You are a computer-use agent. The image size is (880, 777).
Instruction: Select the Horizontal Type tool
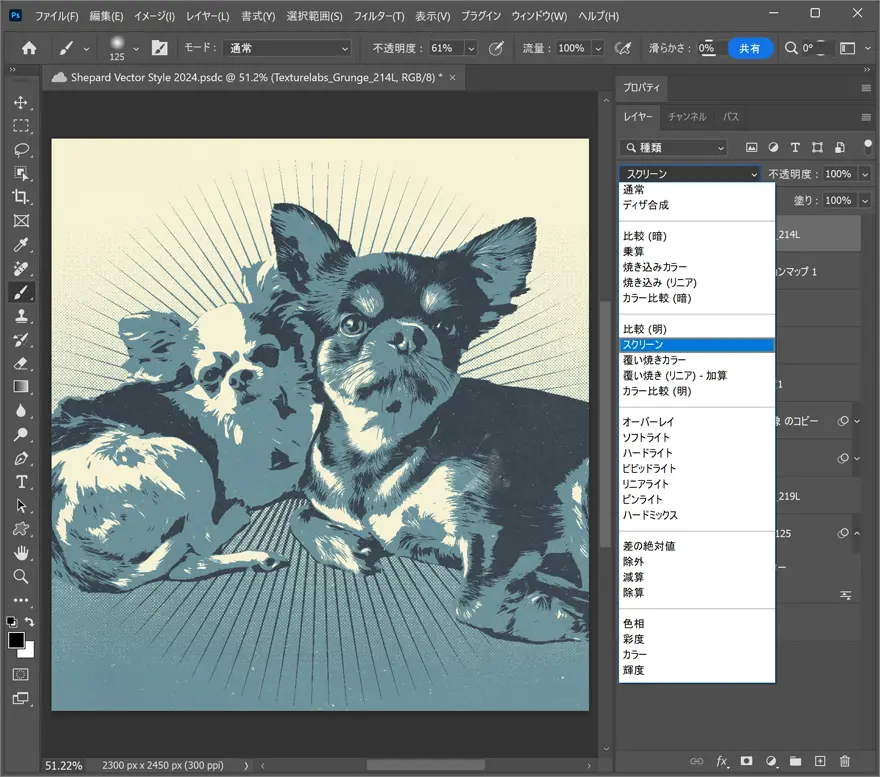point(21,482)
